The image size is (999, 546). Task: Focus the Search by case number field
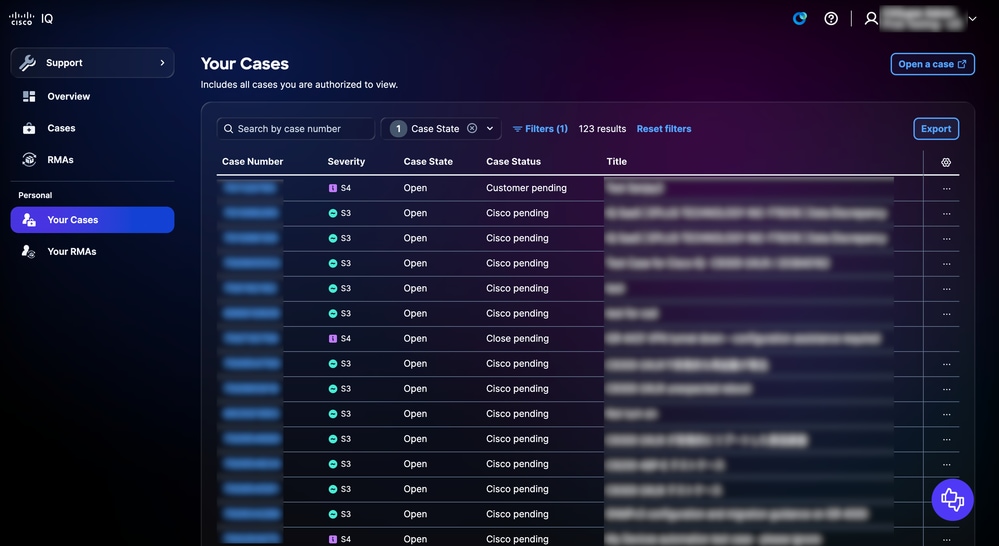[296, 129]
